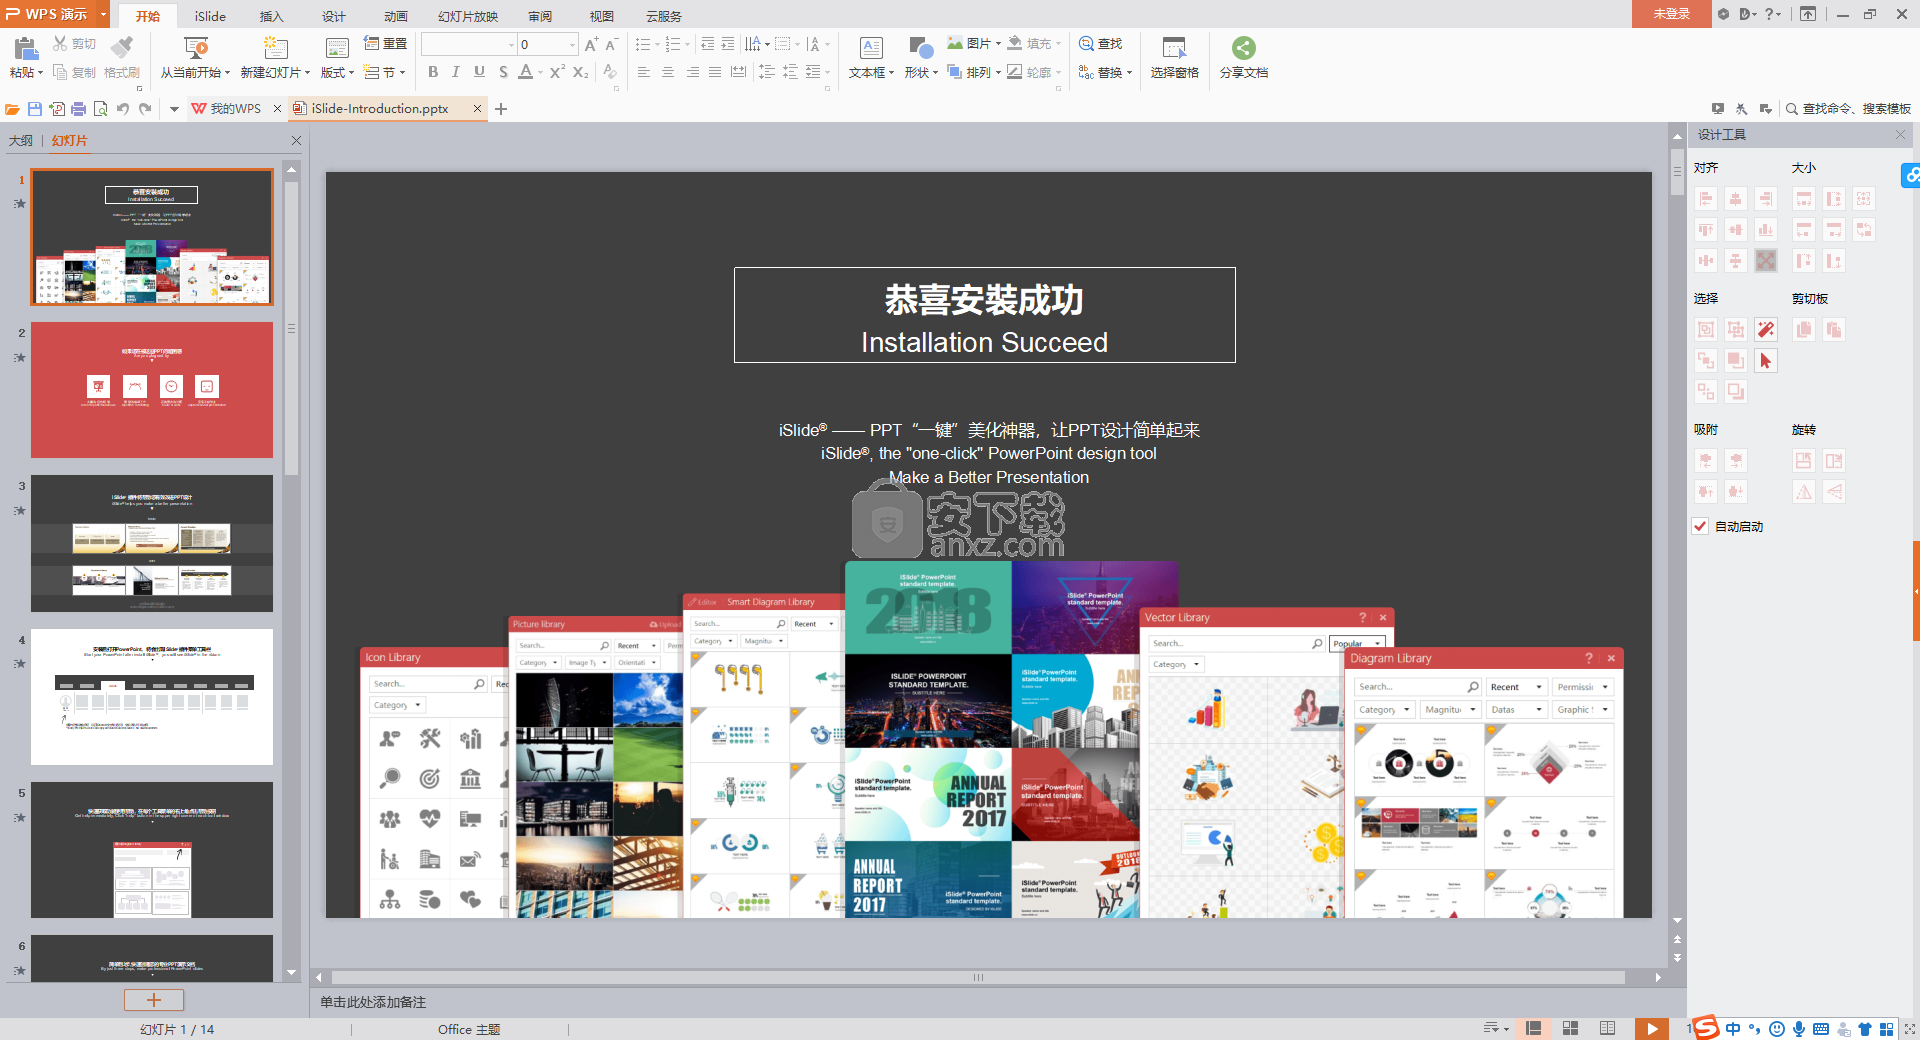Select slide 4 white thumbnail
1920x1040 pixels.
(x=152, y=697)
